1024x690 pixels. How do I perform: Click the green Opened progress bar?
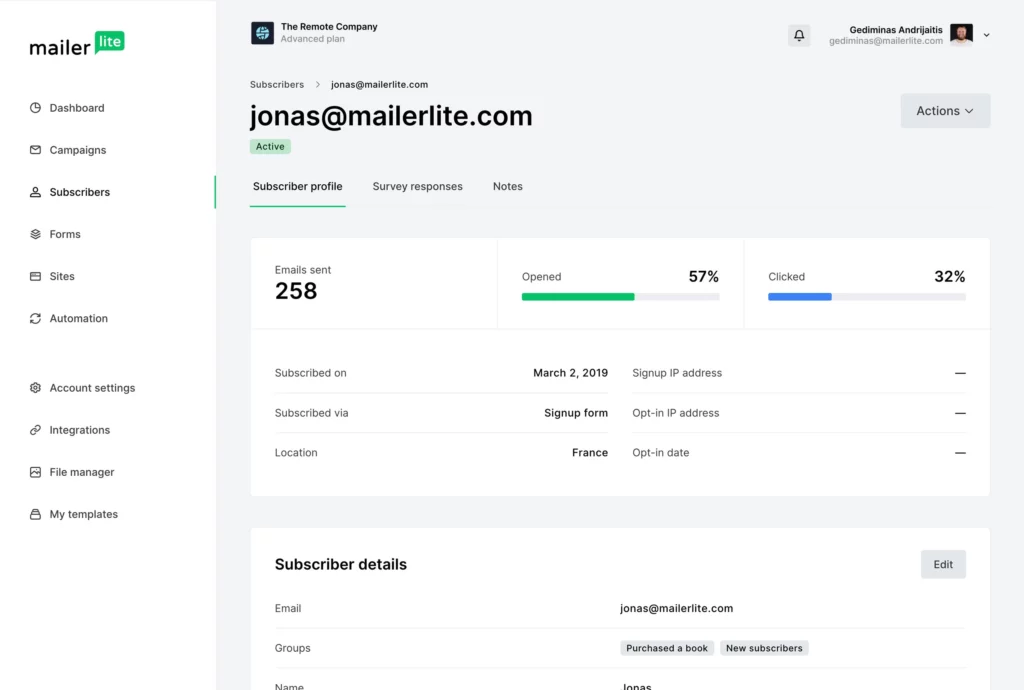click(578, 297)
